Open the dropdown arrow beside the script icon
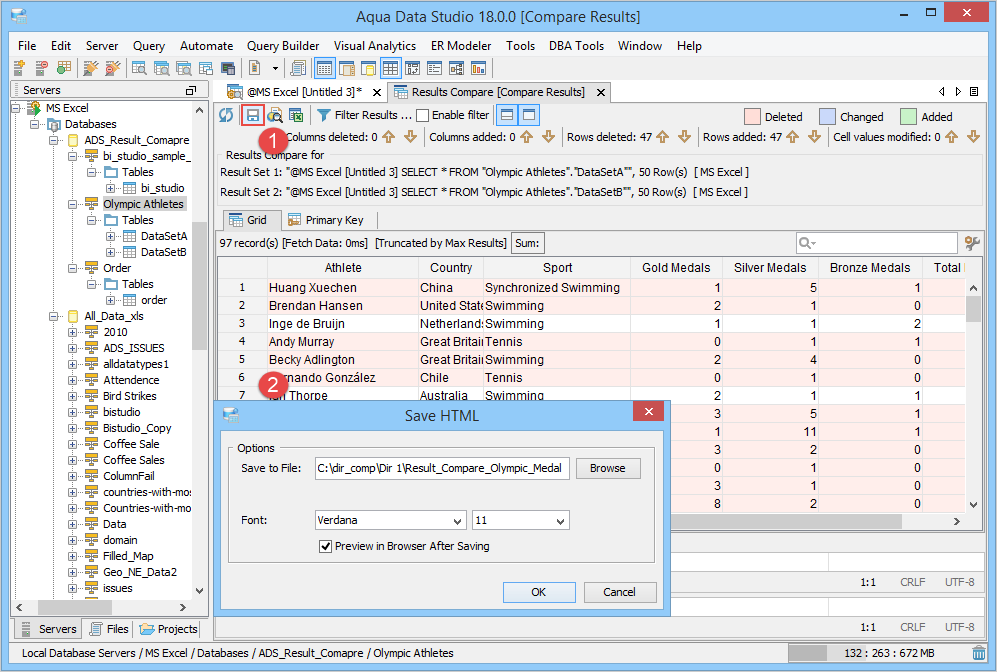This screenshot has width=997, height=672. click(275, 68)
